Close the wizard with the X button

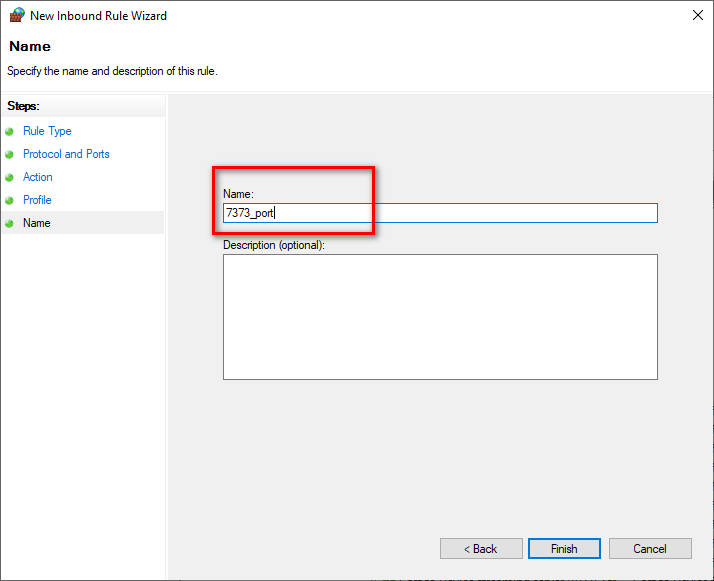point(698,15)
